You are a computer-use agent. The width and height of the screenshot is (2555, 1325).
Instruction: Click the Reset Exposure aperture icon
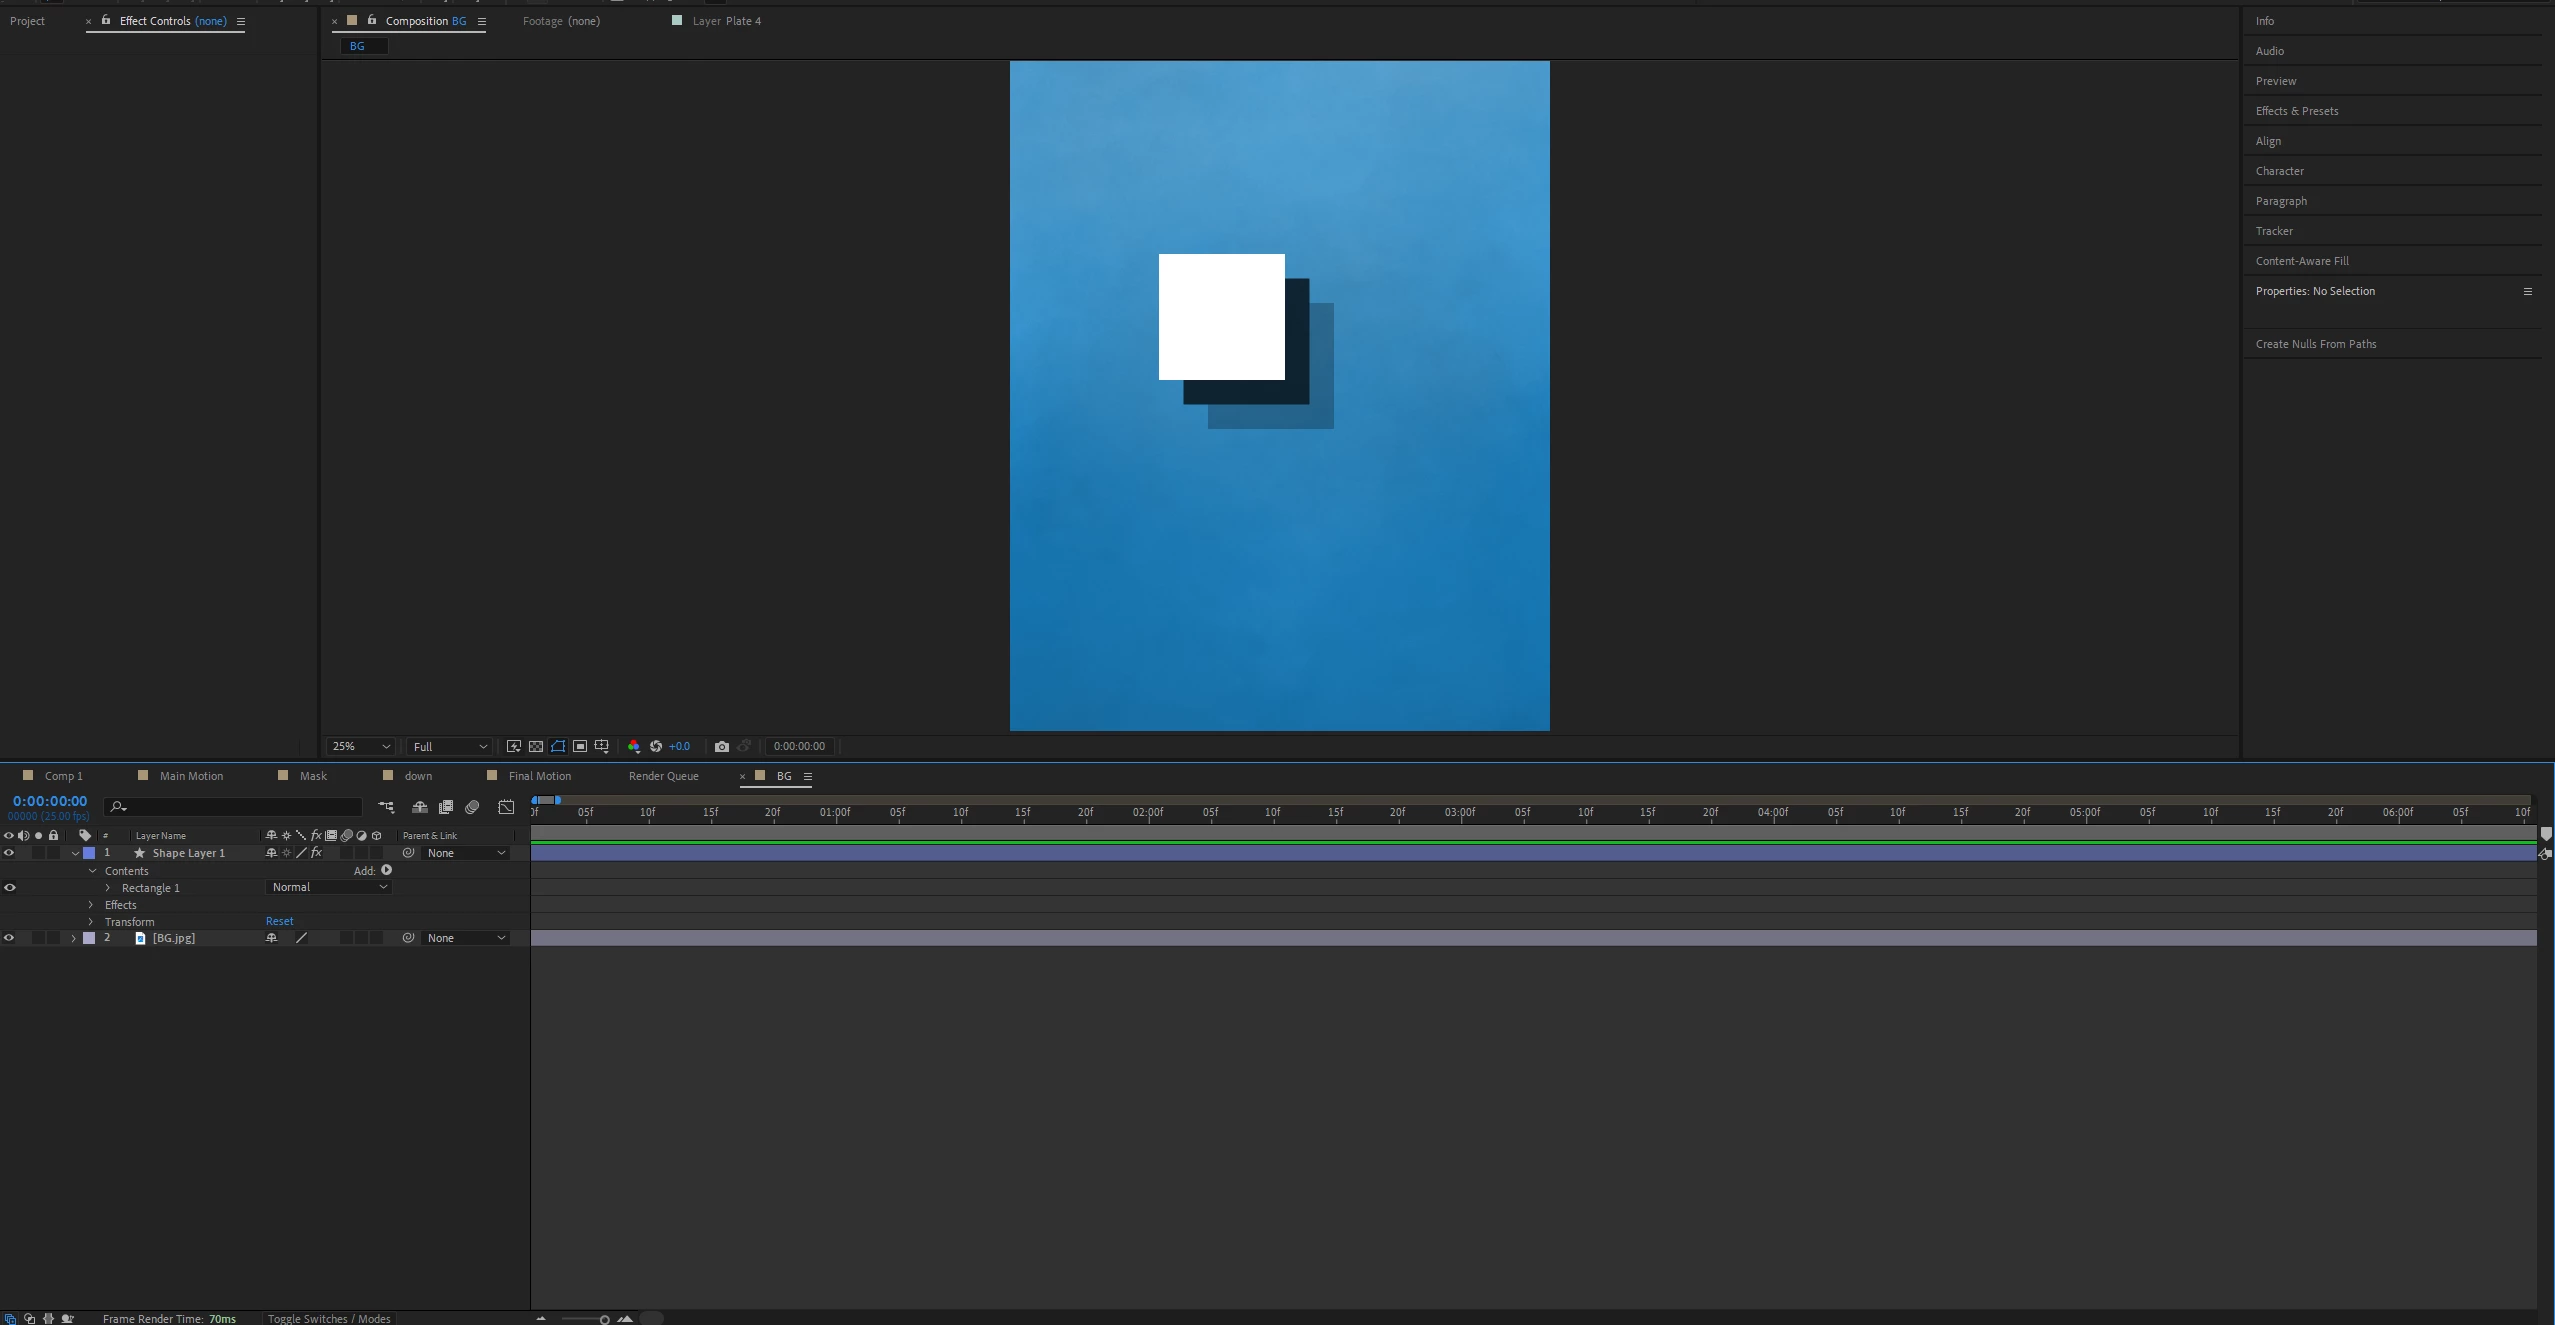pyautogui.click(x=656, y=746)
